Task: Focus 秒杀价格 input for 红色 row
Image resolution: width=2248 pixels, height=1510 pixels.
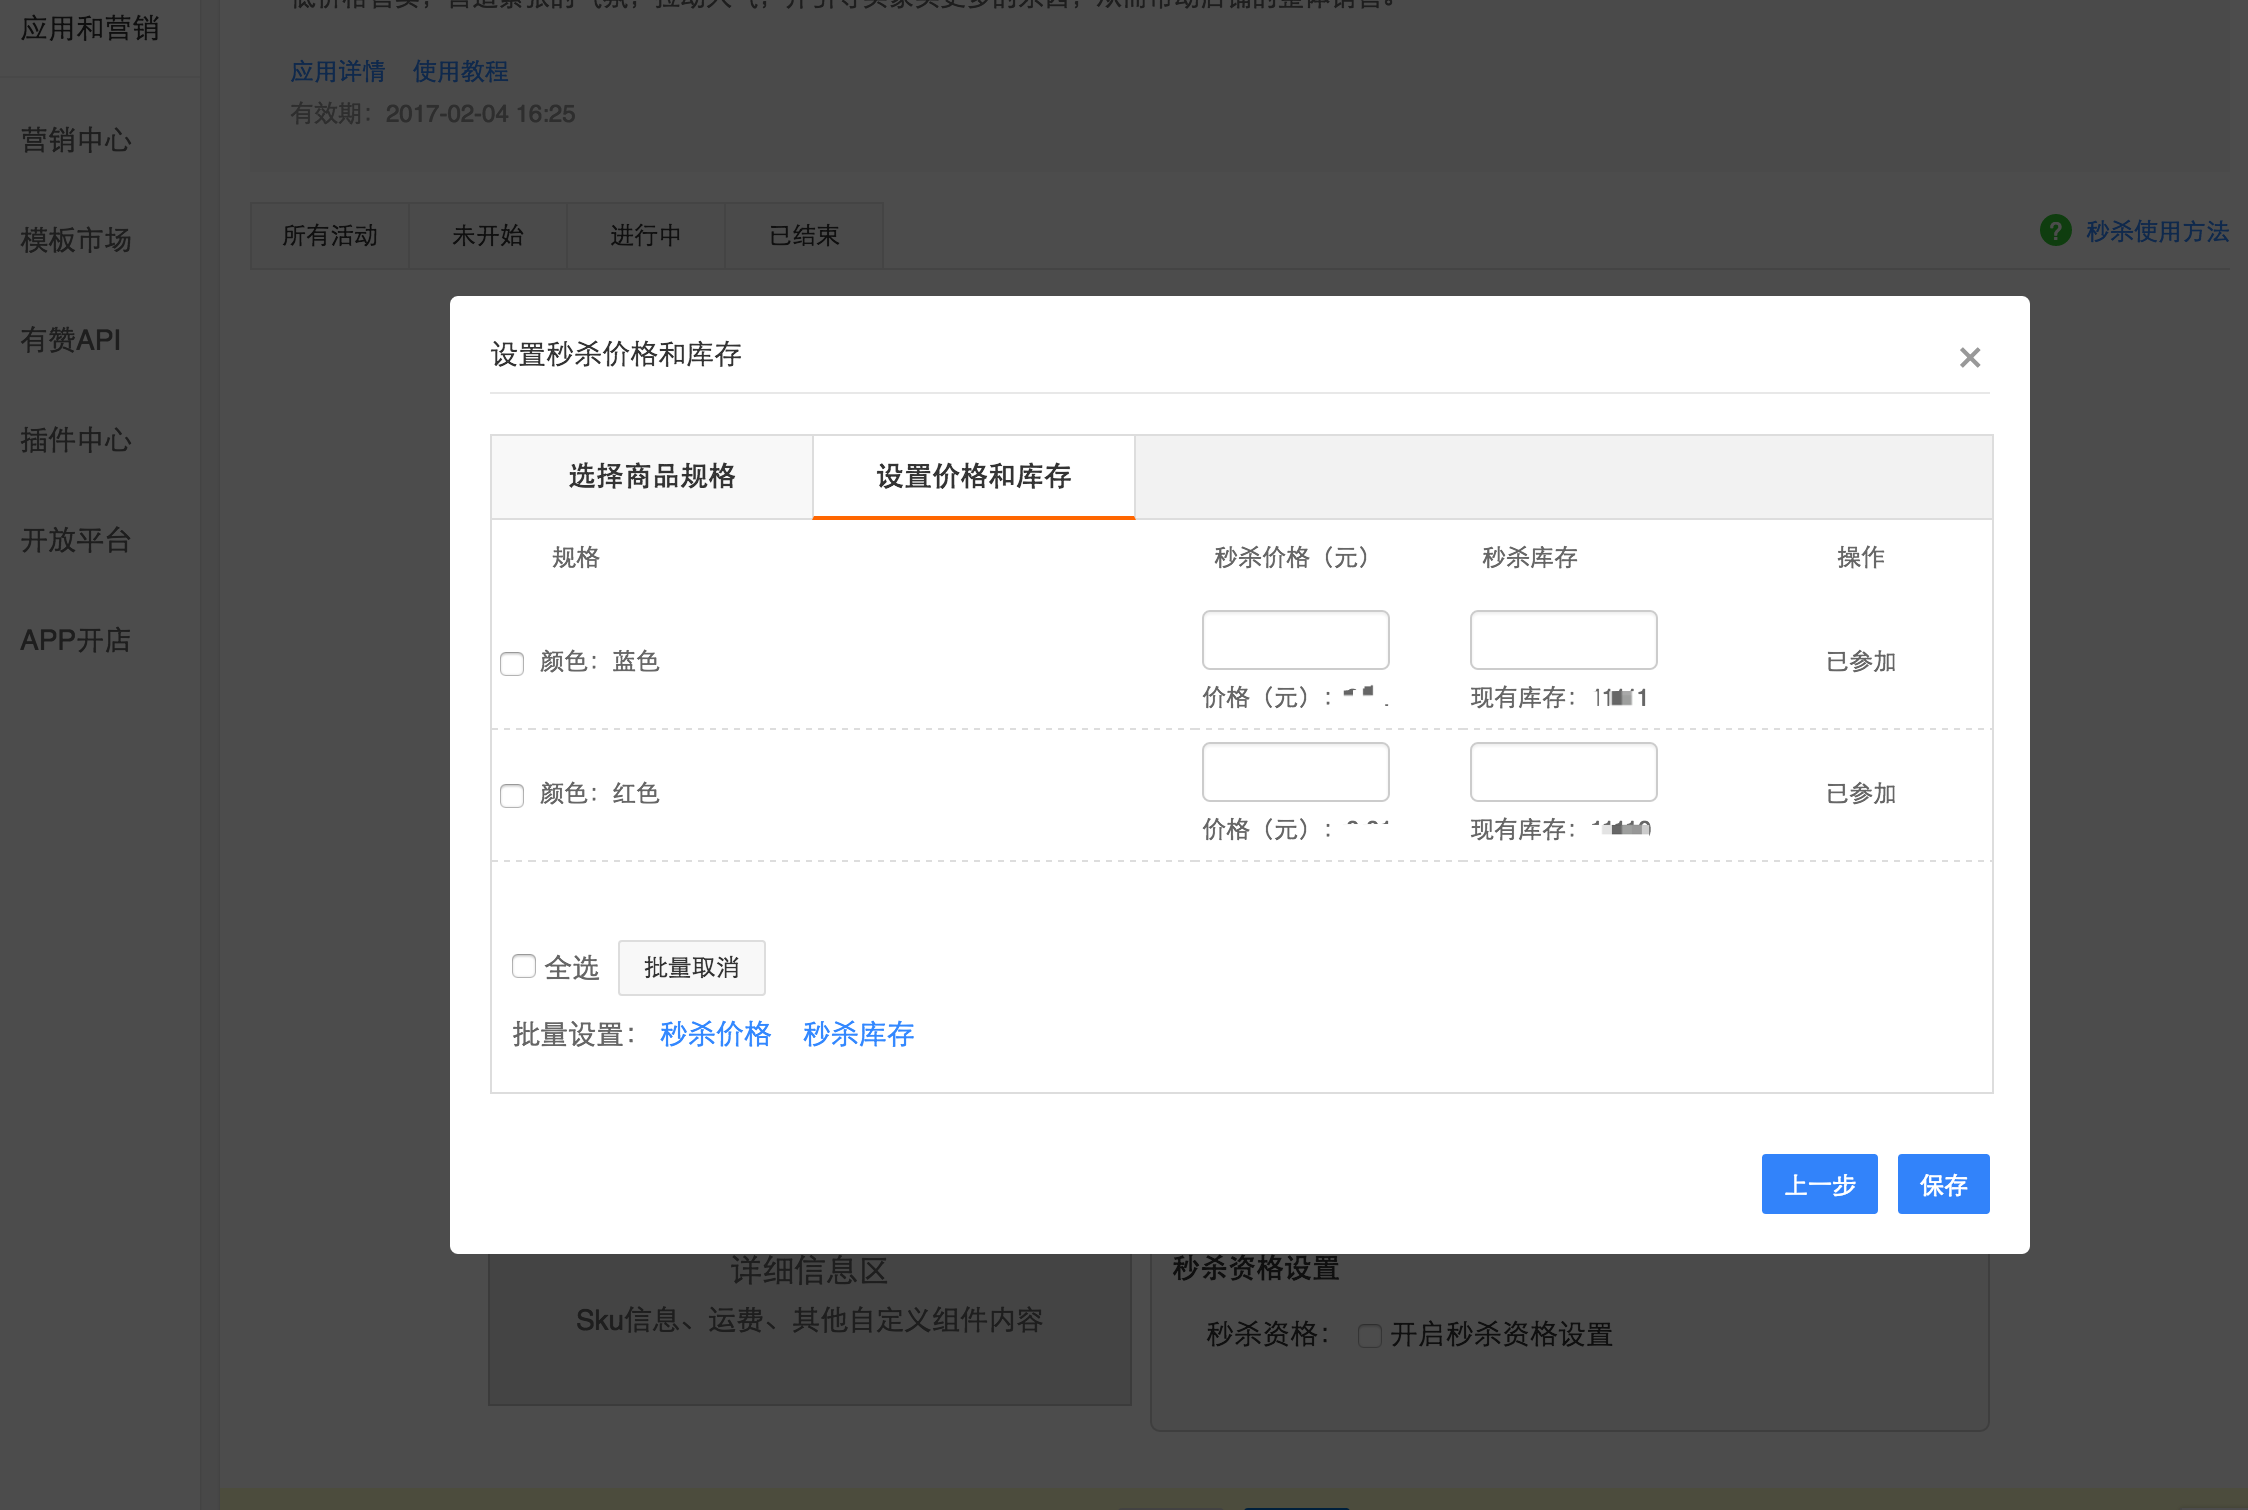Action: 1296,772
